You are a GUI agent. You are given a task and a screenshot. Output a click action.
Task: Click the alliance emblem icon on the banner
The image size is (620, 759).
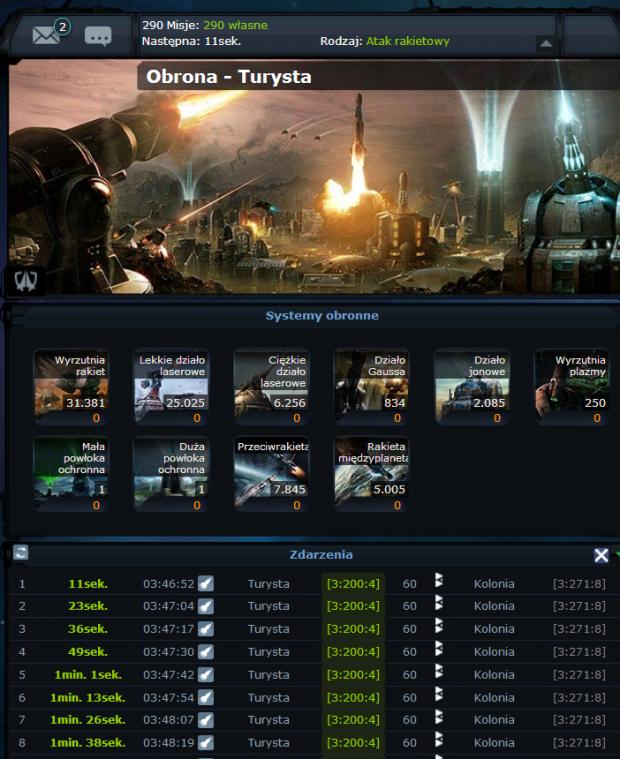[26, 281]
